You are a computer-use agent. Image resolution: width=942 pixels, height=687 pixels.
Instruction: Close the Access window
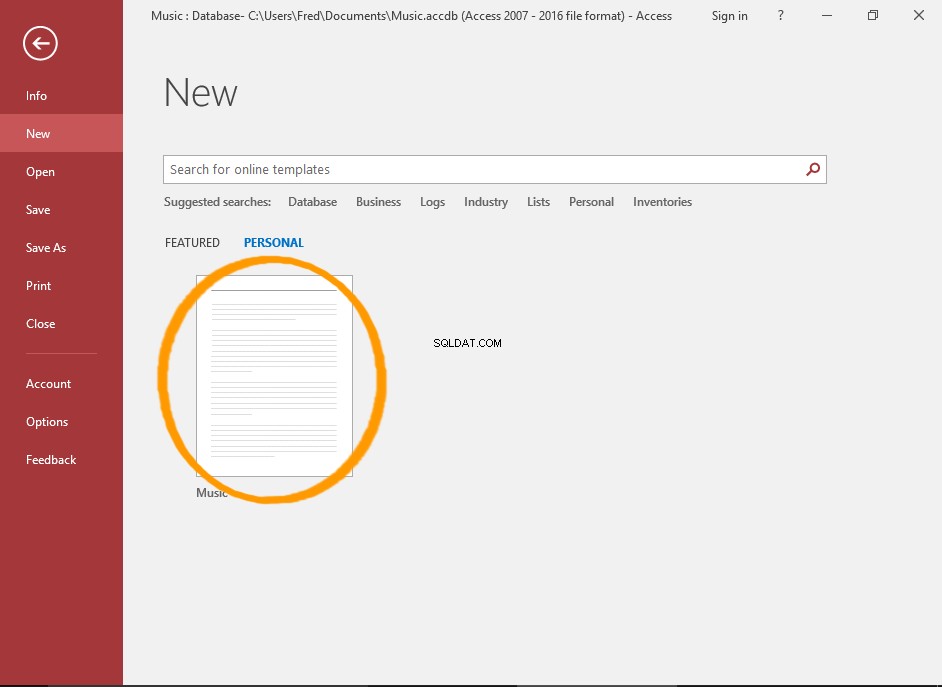(919, 16)
